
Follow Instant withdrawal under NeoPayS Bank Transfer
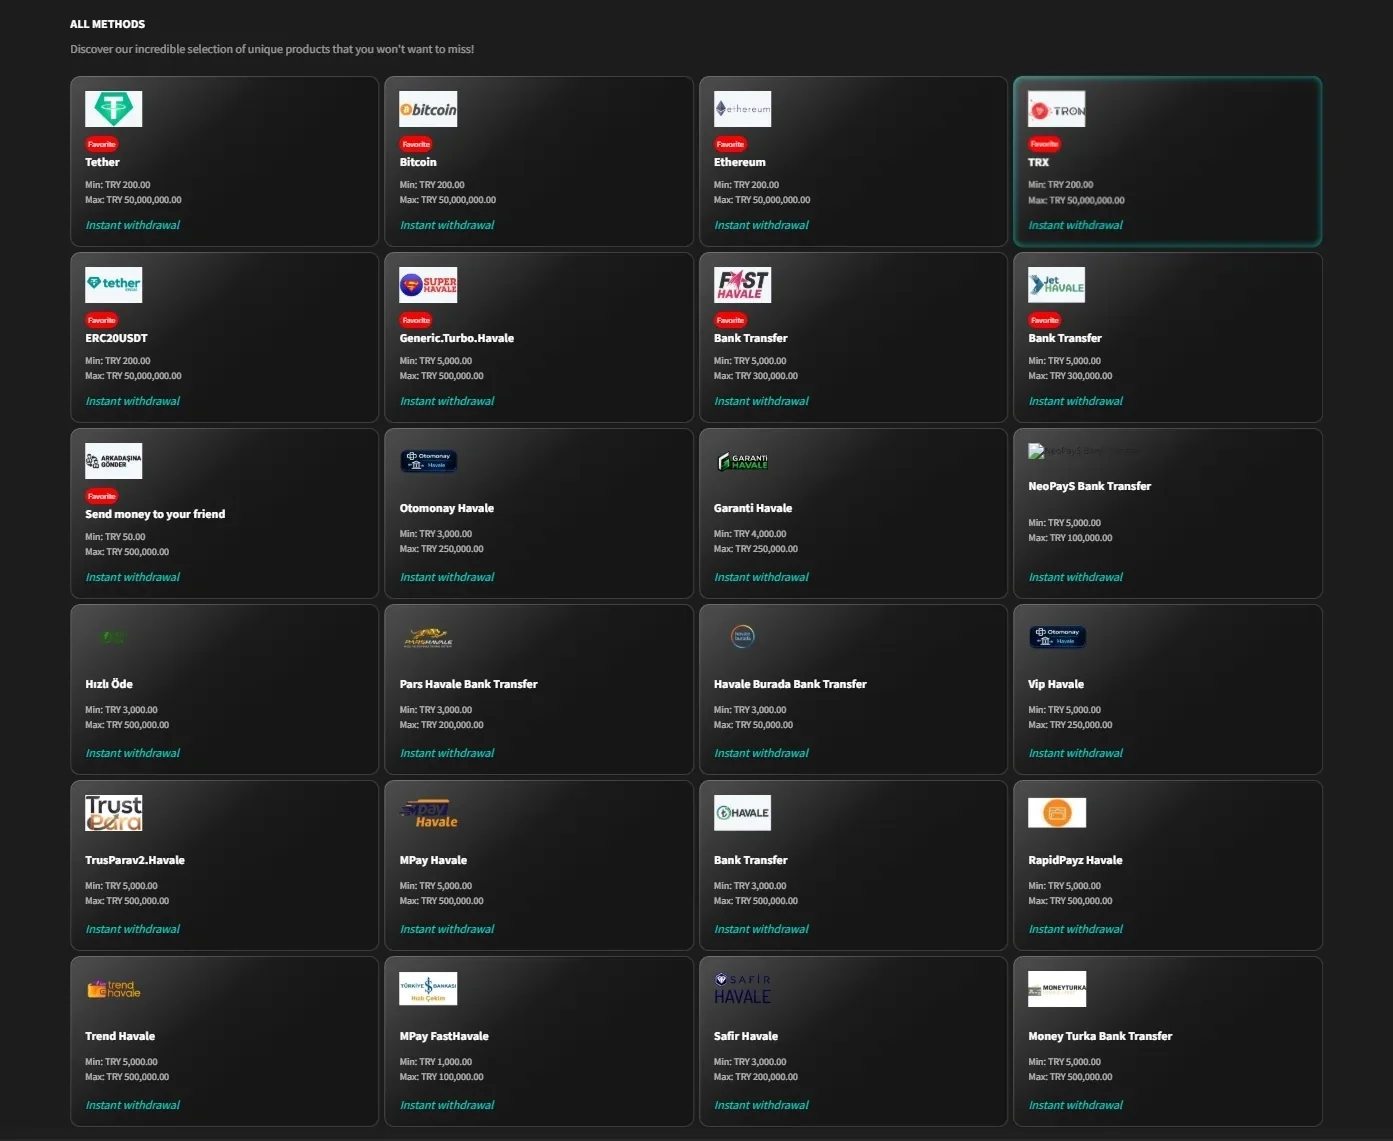pos(1076,577)
